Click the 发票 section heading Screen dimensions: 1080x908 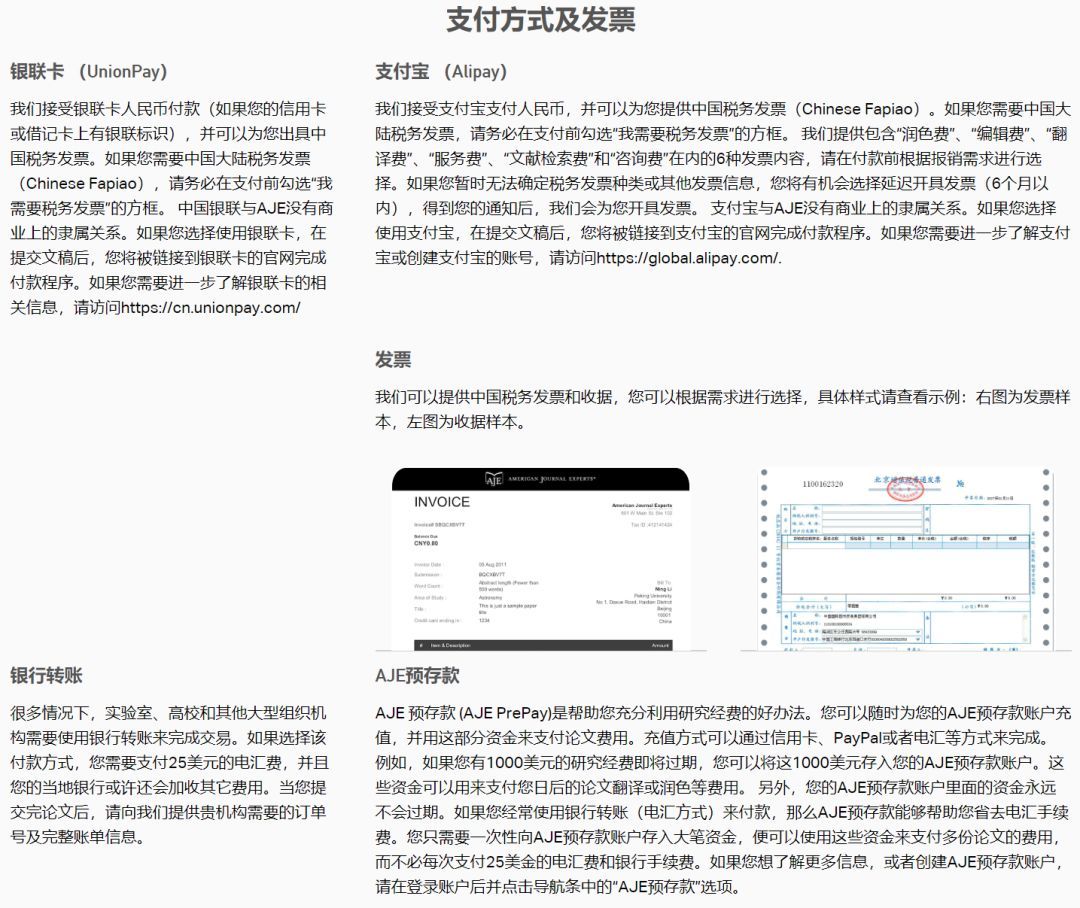393,359
